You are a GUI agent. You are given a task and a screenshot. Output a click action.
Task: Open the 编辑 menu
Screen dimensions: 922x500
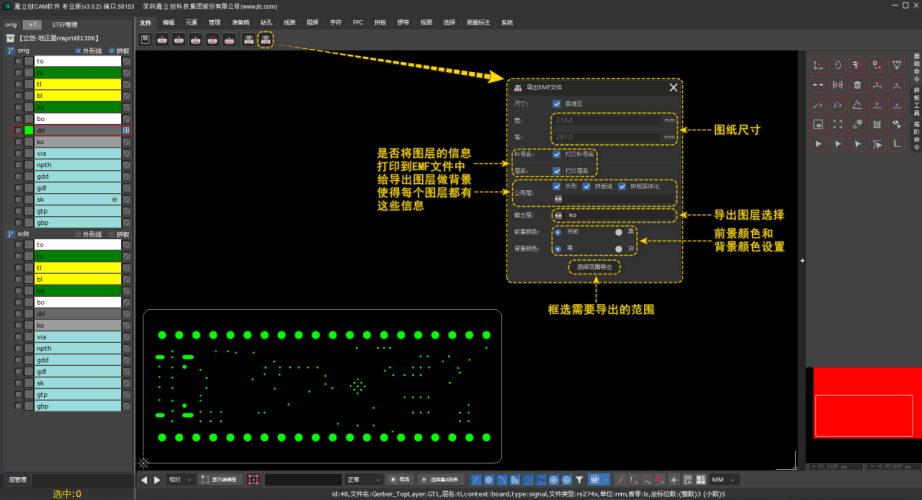(169, 22)
